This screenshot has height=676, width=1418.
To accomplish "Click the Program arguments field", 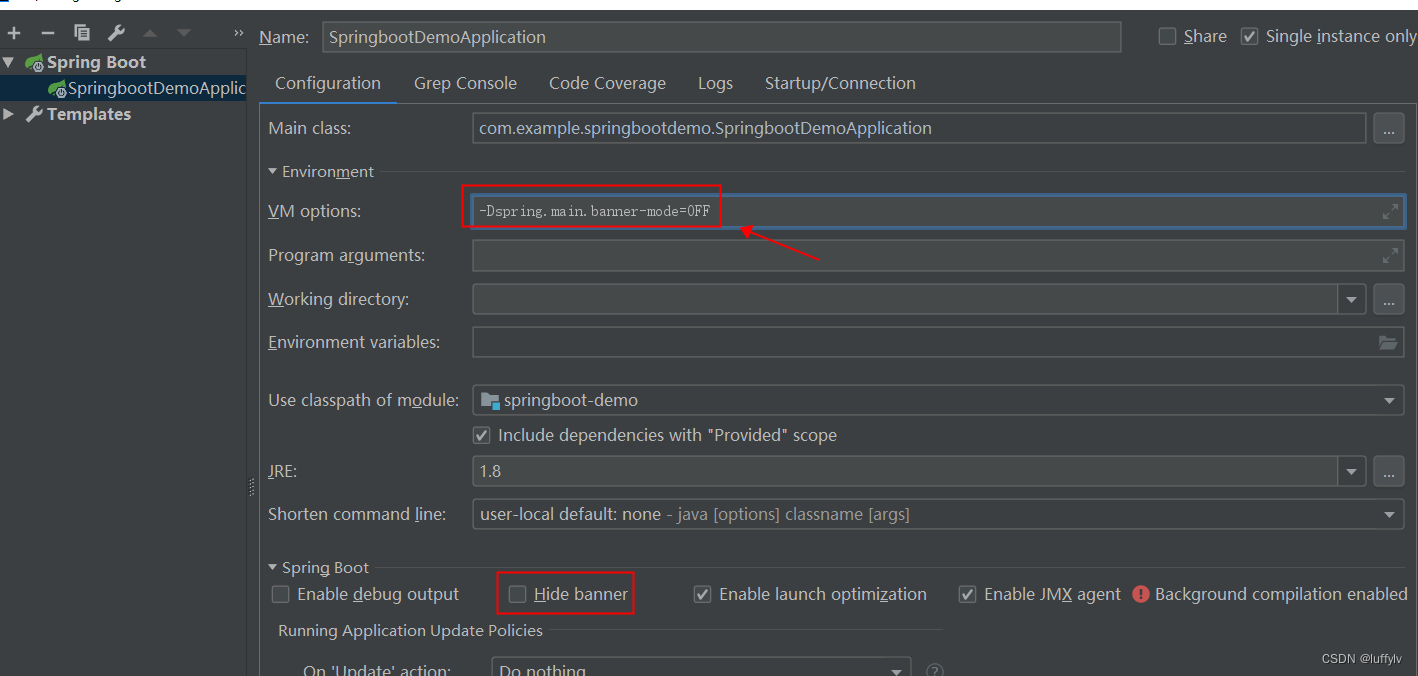I will [x=938, y=256].
